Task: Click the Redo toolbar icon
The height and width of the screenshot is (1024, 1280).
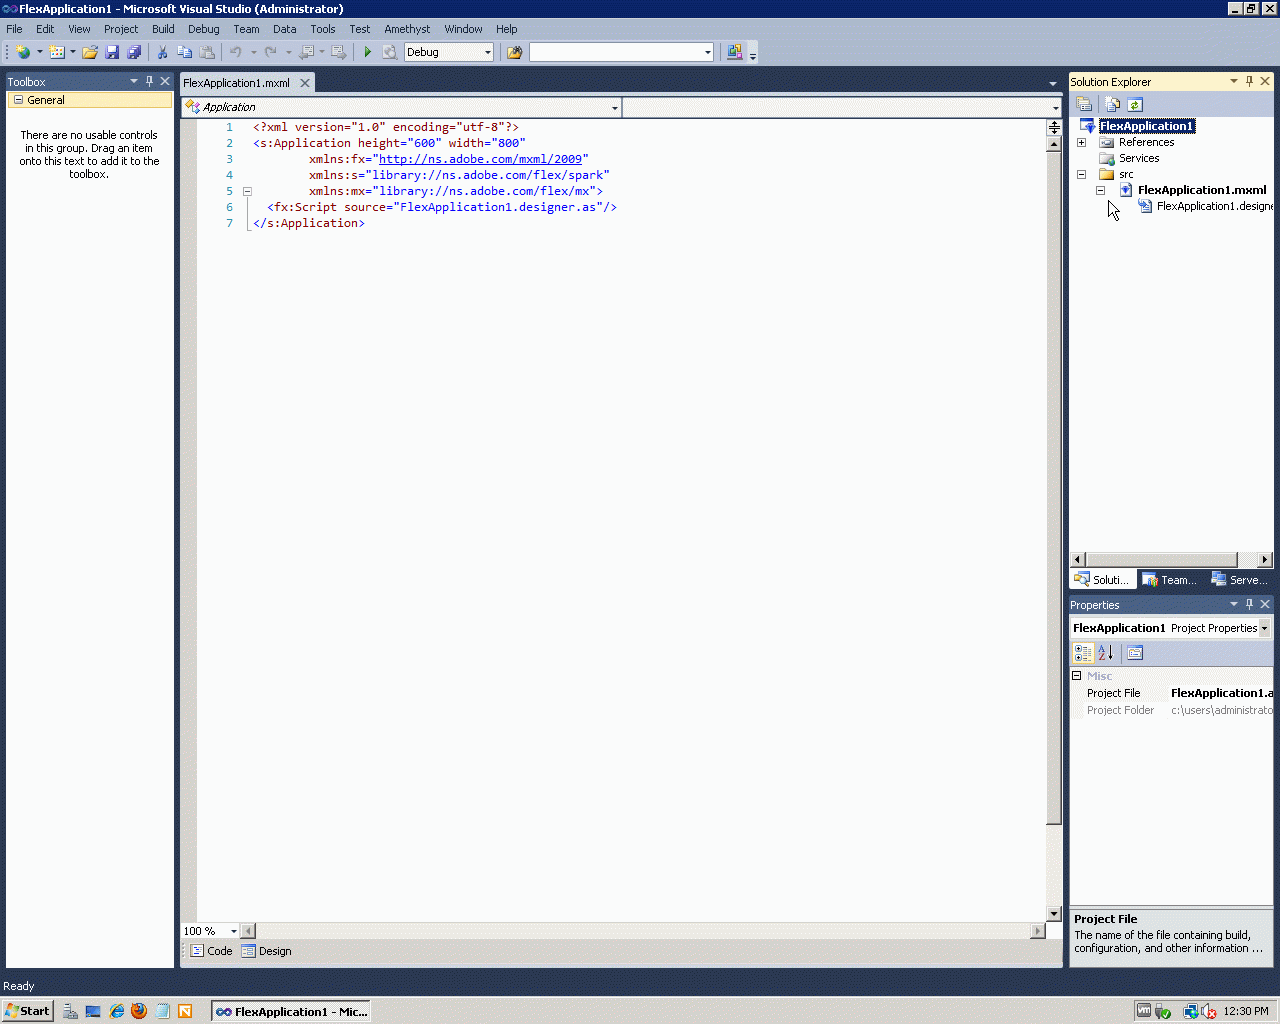Action: coord(270,52)
